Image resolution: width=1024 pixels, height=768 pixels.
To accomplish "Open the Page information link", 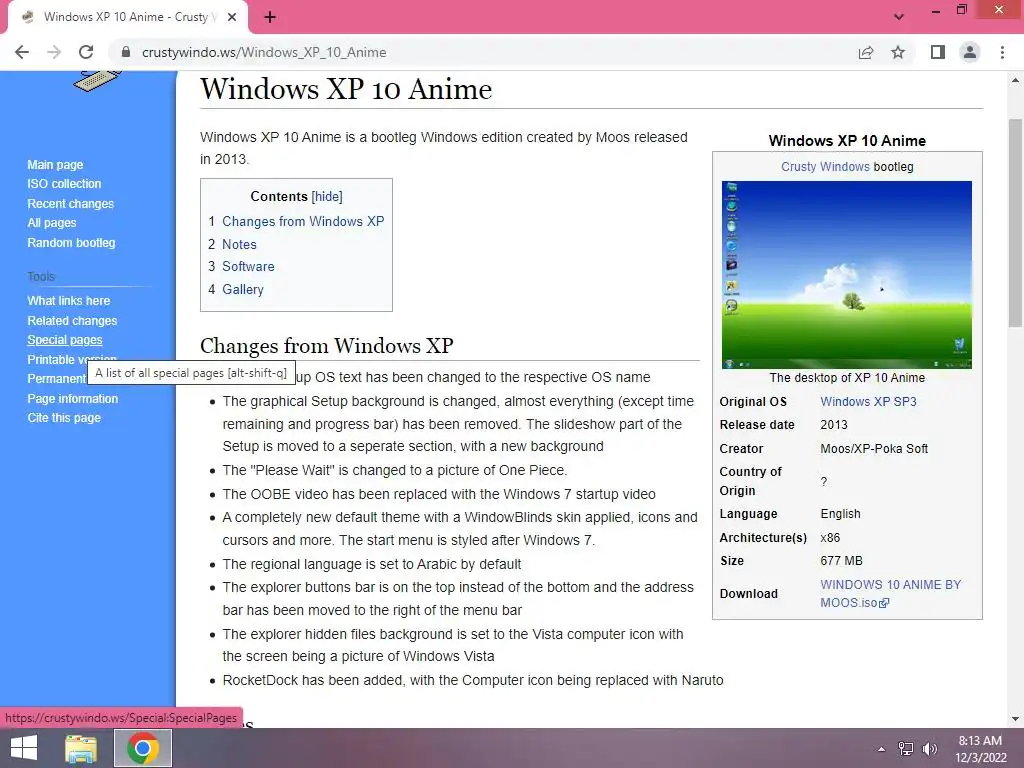I will [x=72, y=398].
